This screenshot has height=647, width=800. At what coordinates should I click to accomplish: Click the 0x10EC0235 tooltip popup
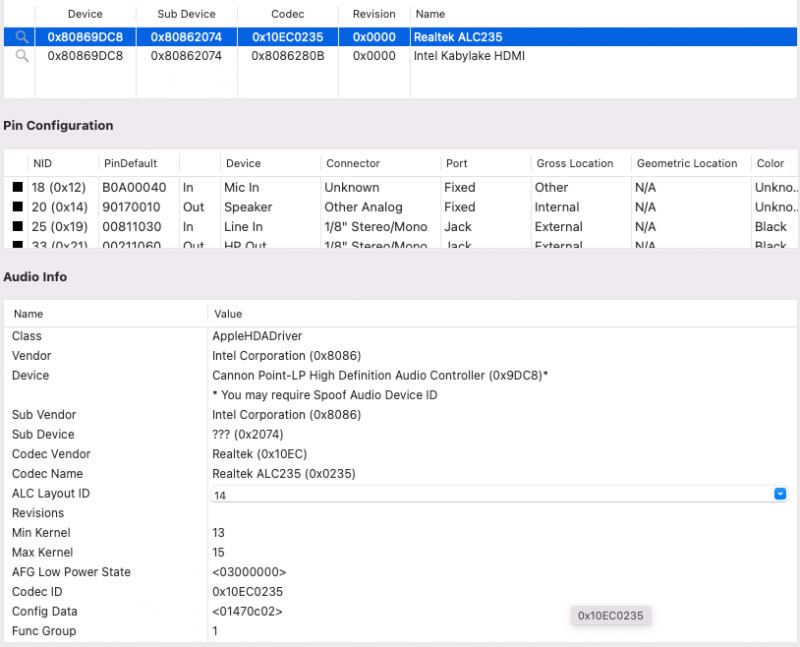[610, 616]
